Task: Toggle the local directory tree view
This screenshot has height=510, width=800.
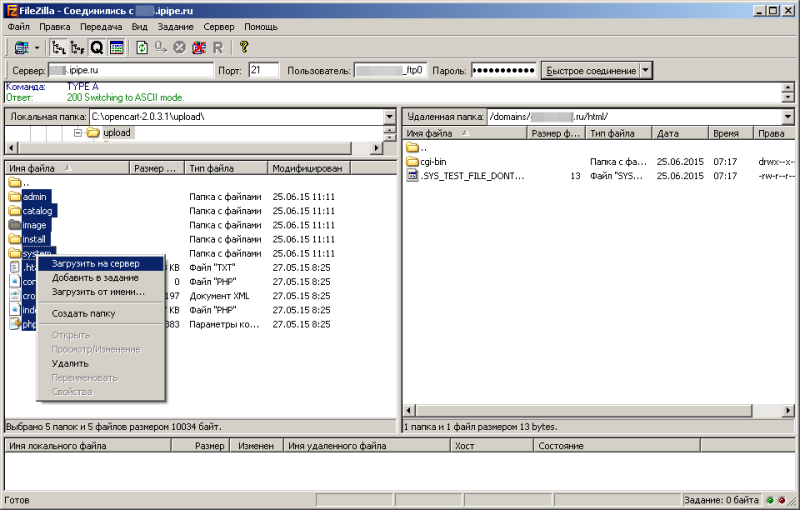Action: (x=59, y=47)
